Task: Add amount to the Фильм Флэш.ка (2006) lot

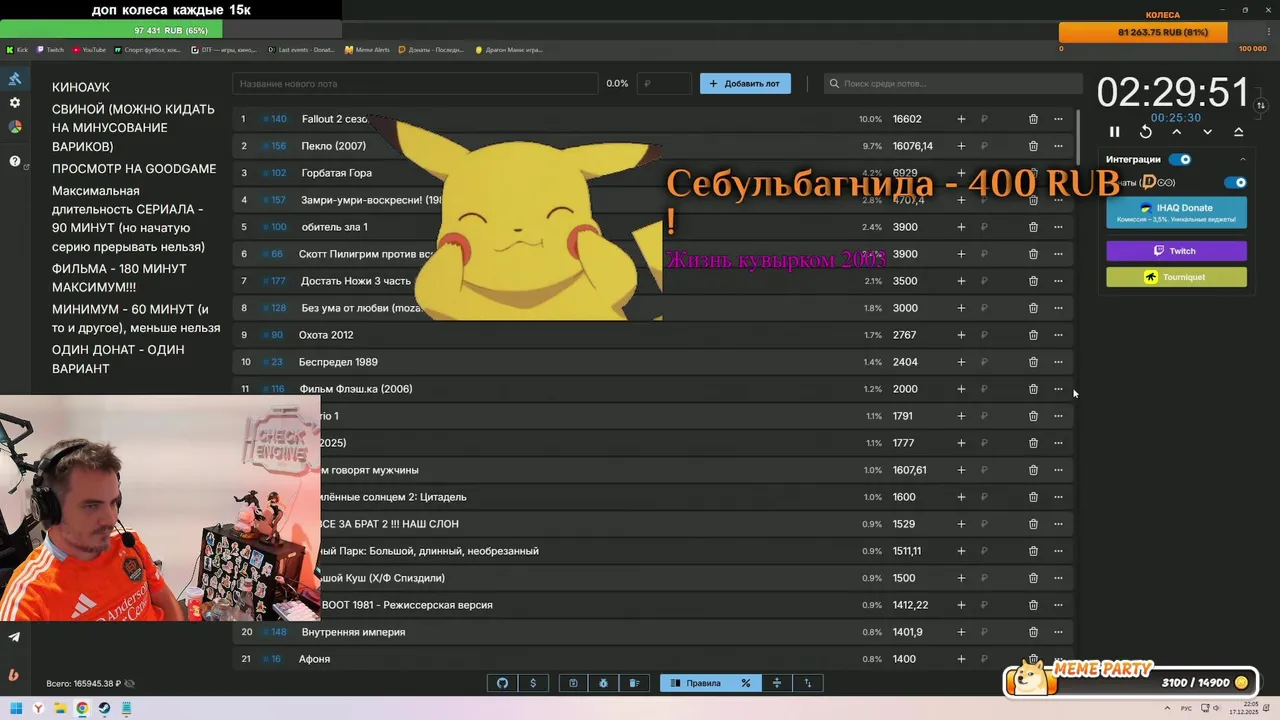Action: point(961,389)
